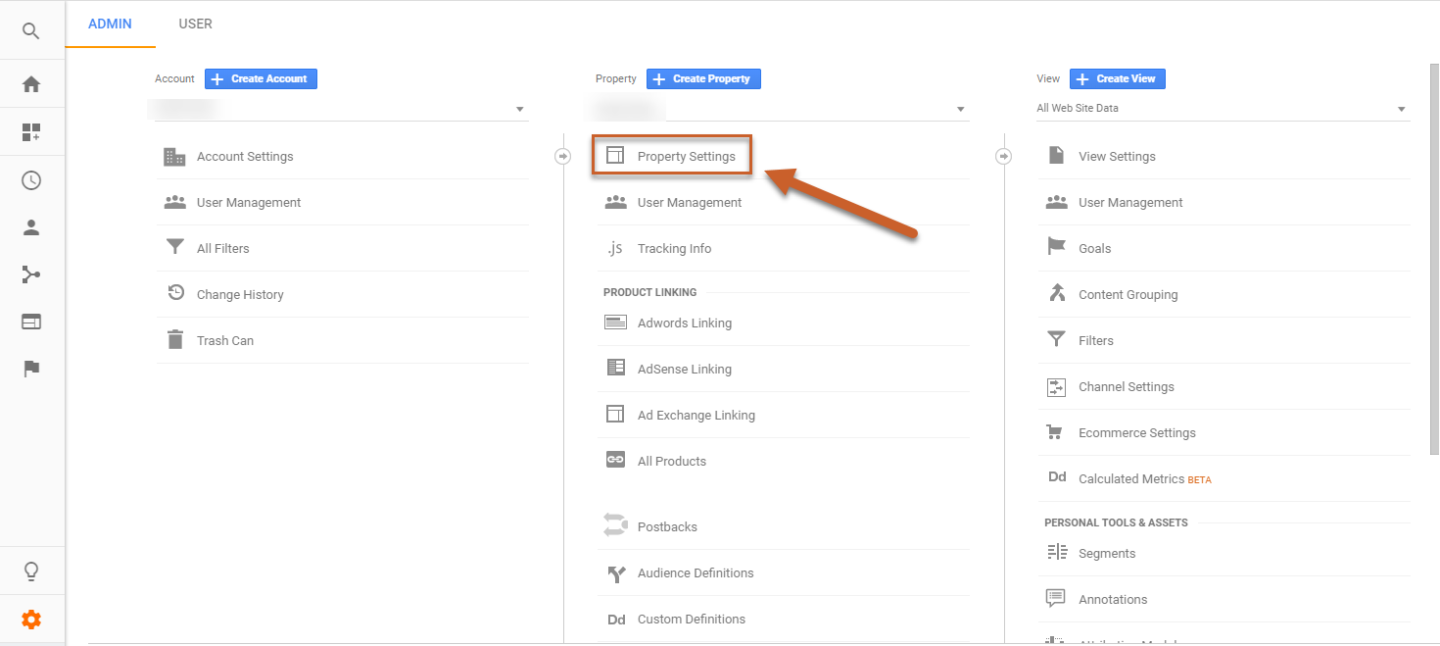
Task: Open Property Settings
Action: pyautogui.click(x=686, y=156)
